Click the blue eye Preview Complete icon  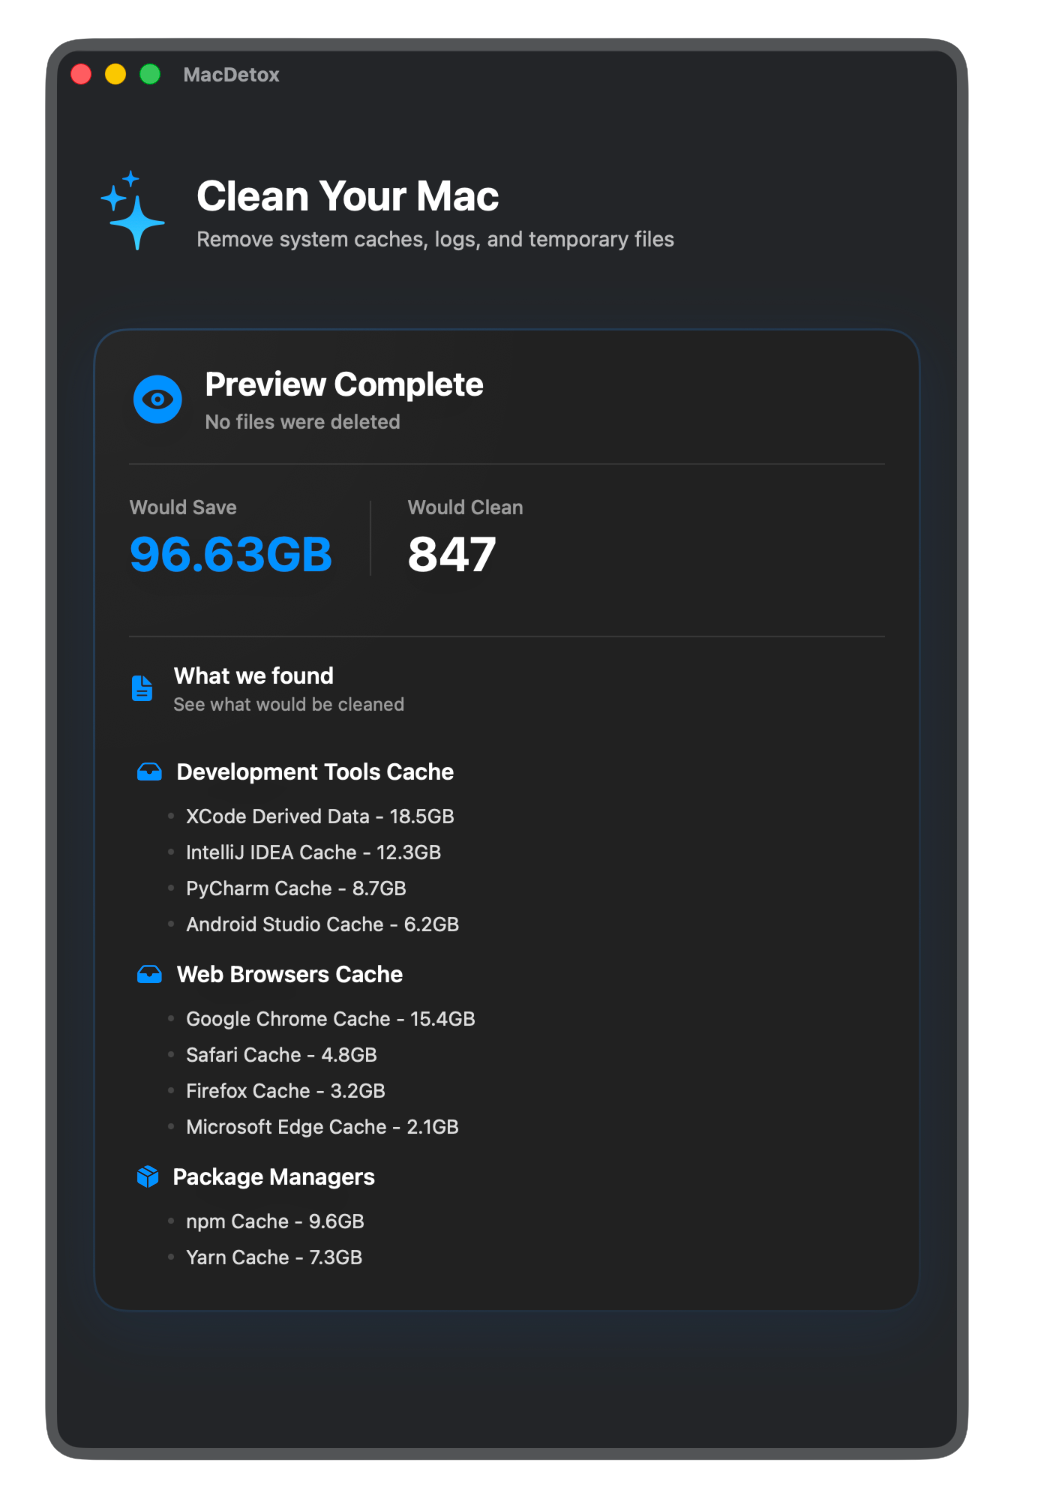158,400
